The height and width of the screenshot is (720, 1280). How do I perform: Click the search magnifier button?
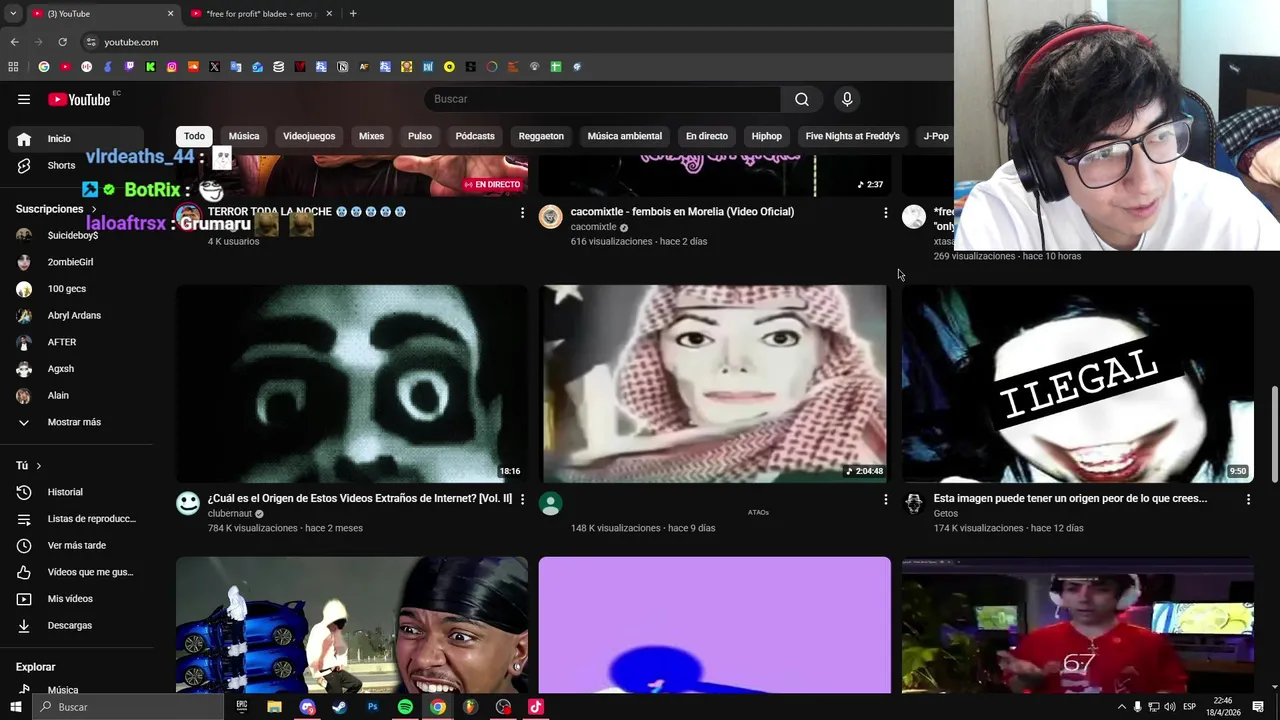[802, 99]
